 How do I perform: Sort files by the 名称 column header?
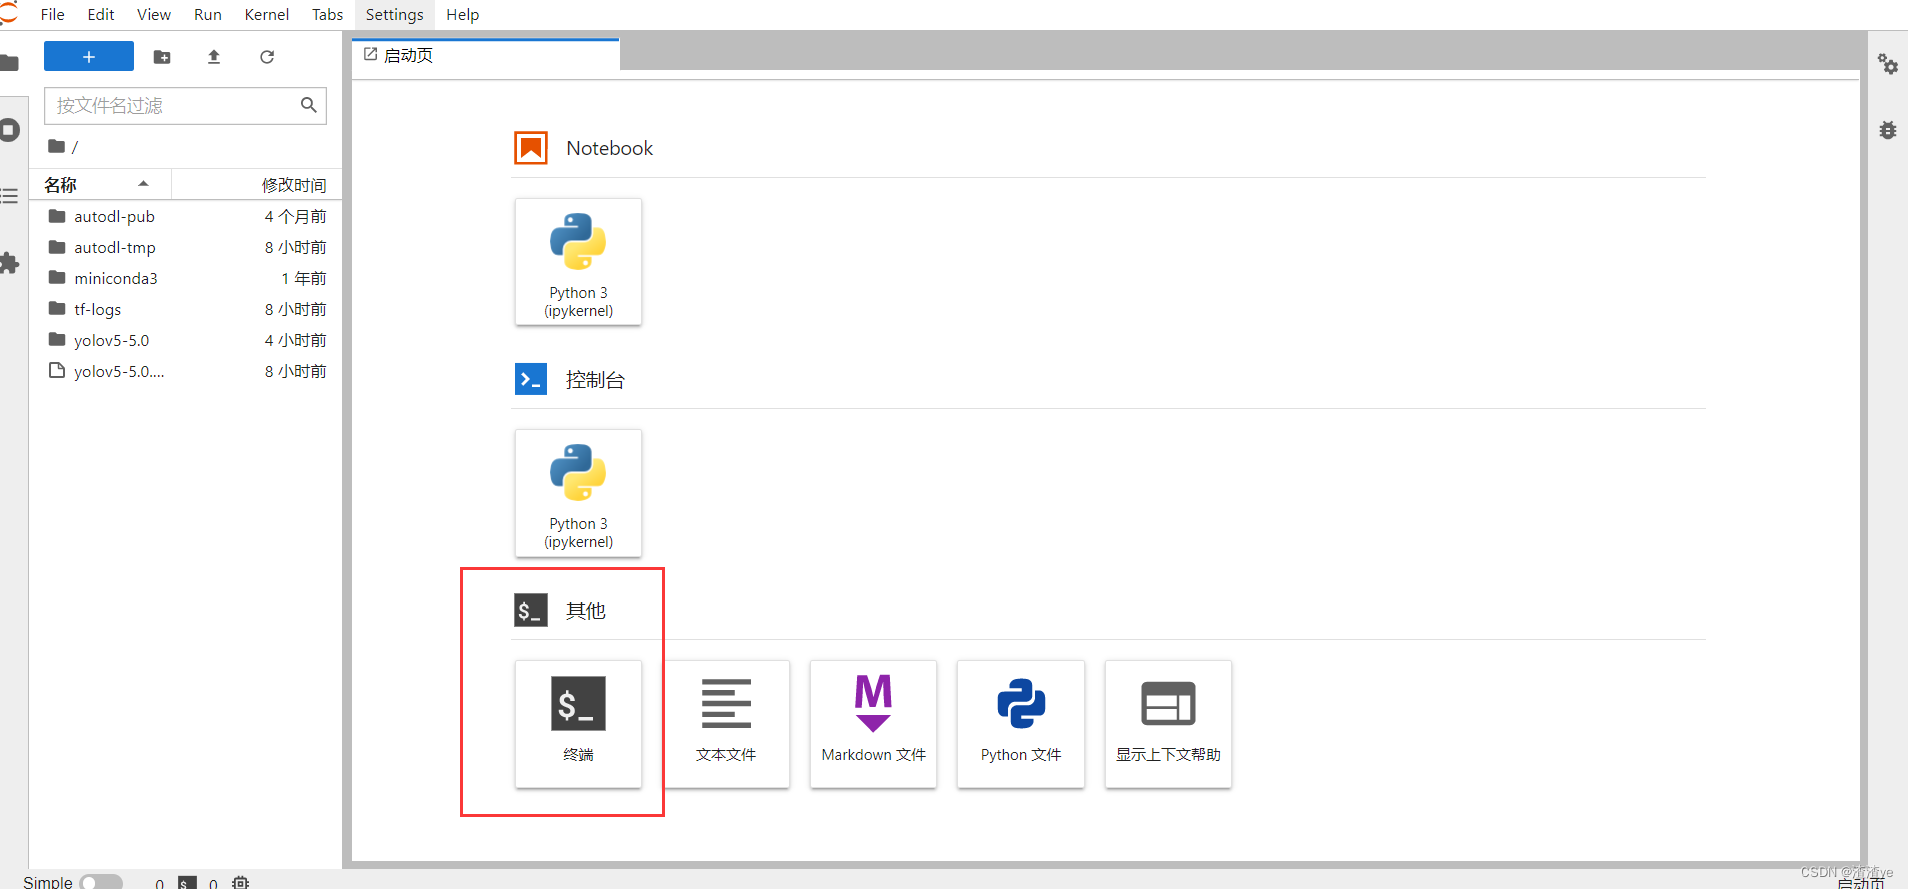tap(100, 184)
